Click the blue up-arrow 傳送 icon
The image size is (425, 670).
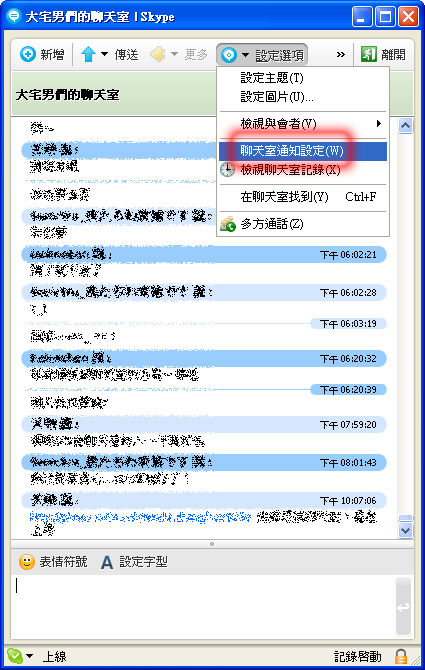88,54
